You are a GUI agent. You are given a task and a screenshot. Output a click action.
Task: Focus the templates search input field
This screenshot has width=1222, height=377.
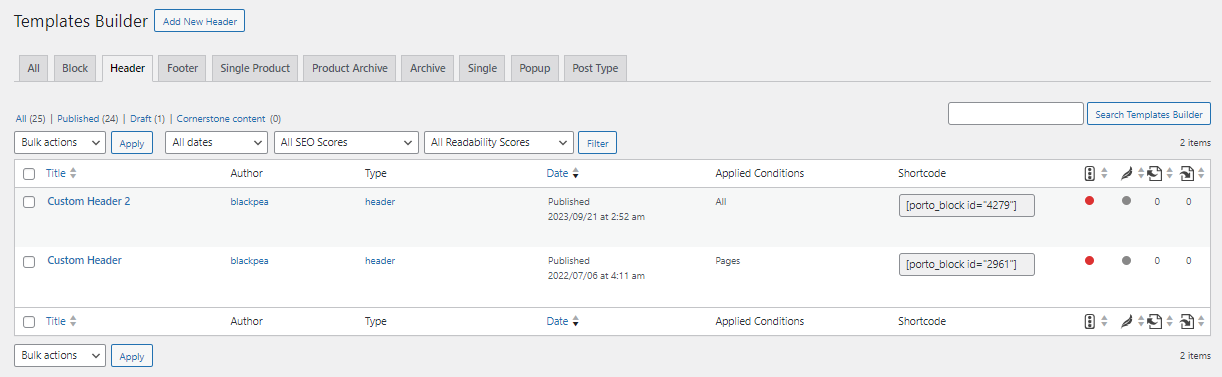[1016, 114]
